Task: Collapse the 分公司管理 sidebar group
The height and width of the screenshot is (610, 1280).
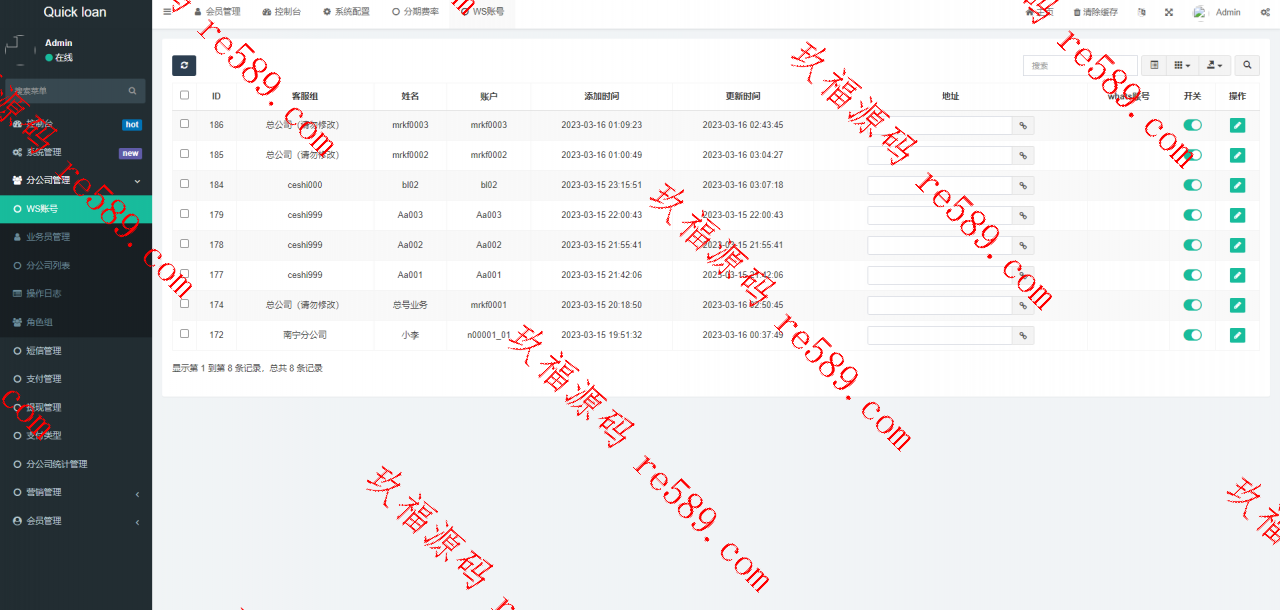Action: pos(76,180)
